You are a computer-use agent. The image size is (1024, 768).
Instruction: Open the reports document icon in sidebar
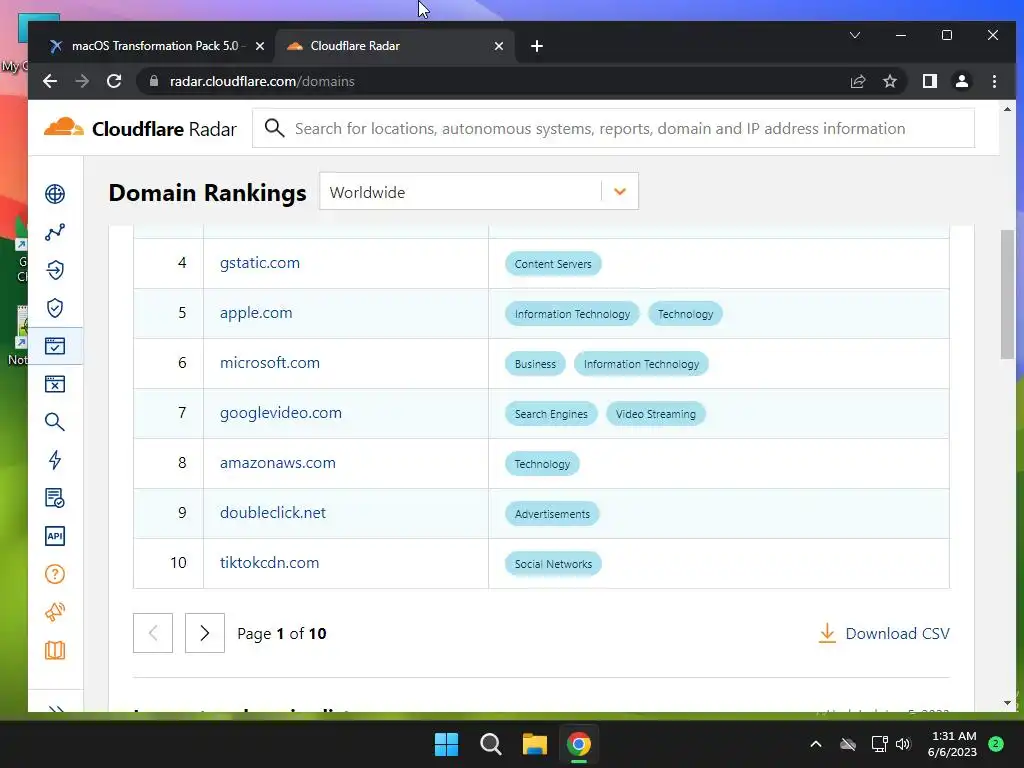tap(55, 498)
